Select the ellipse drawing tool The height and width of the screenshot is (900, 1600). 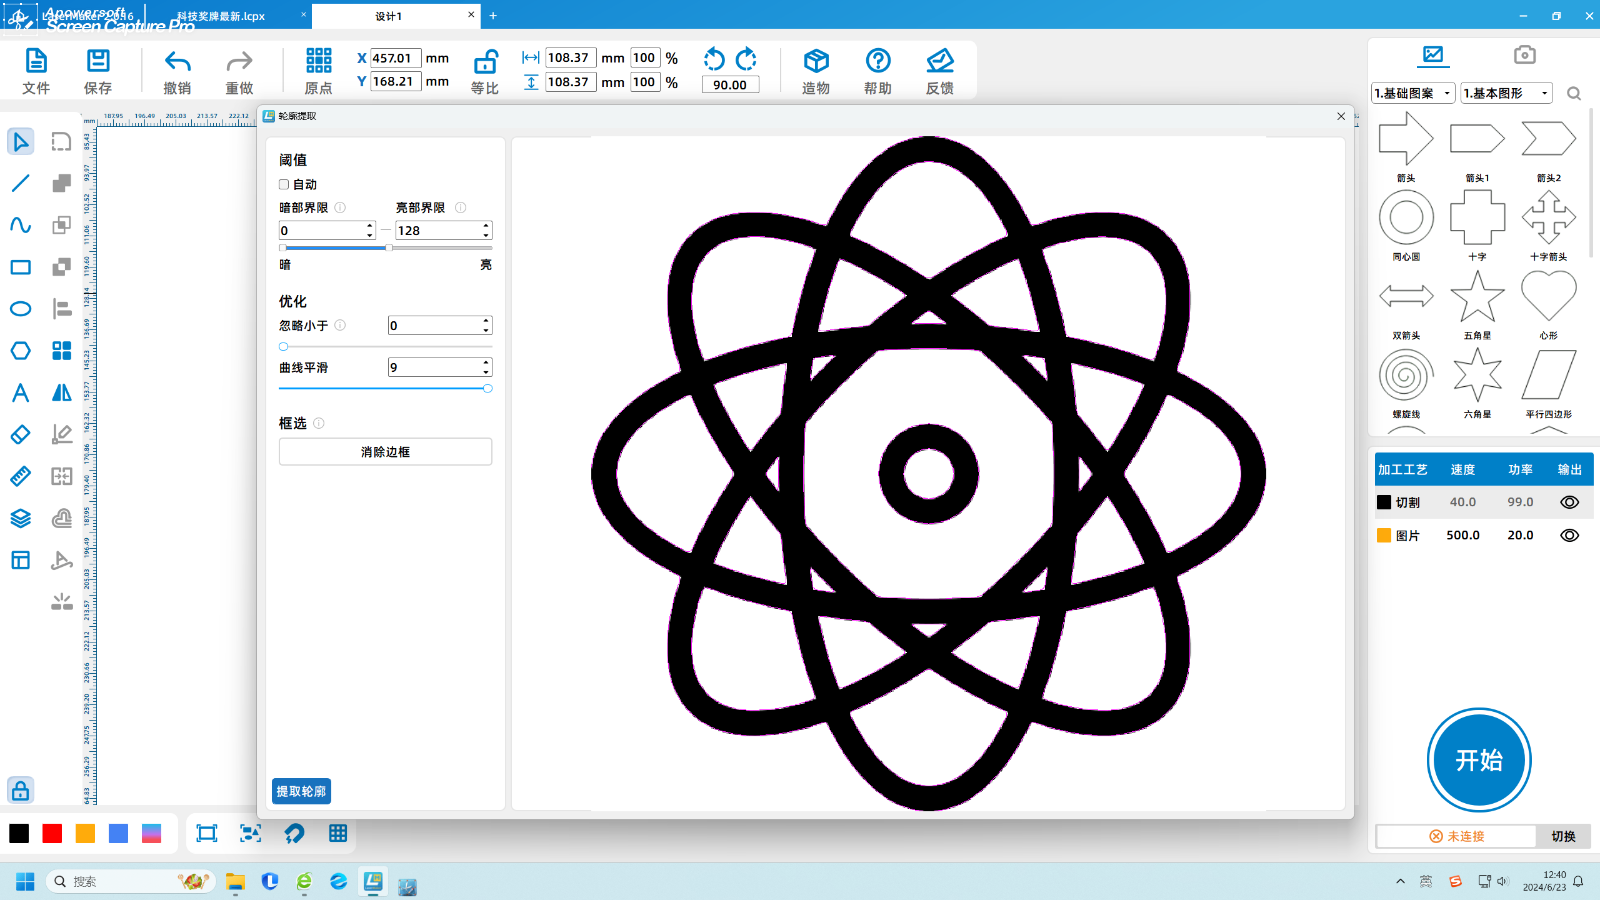click(20, 309)
